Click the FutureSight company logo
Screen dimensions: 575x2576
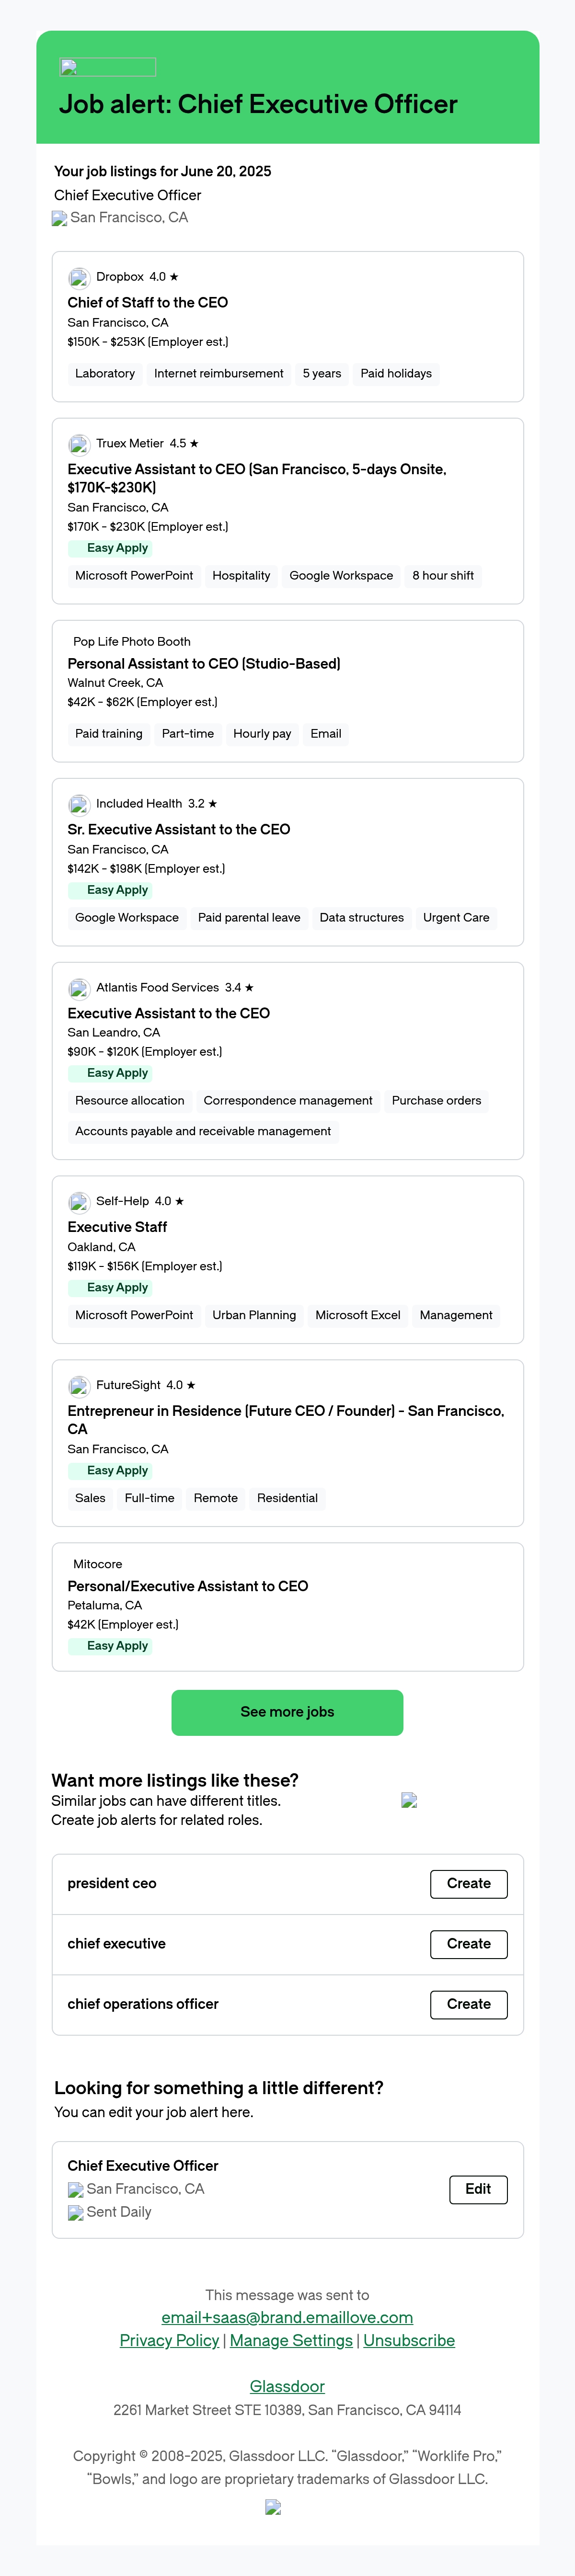click(x=79, y=1386)
